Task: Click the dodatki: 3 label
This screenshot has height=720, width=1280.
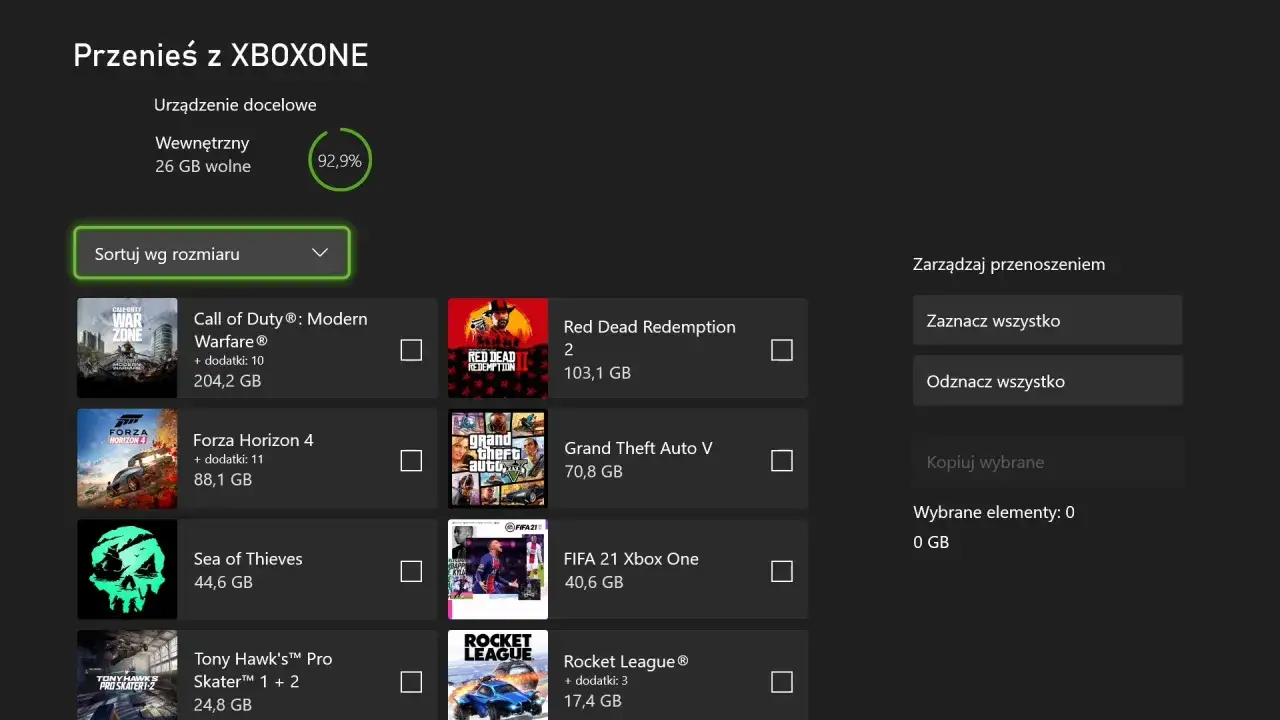Action: click(596, 681)
